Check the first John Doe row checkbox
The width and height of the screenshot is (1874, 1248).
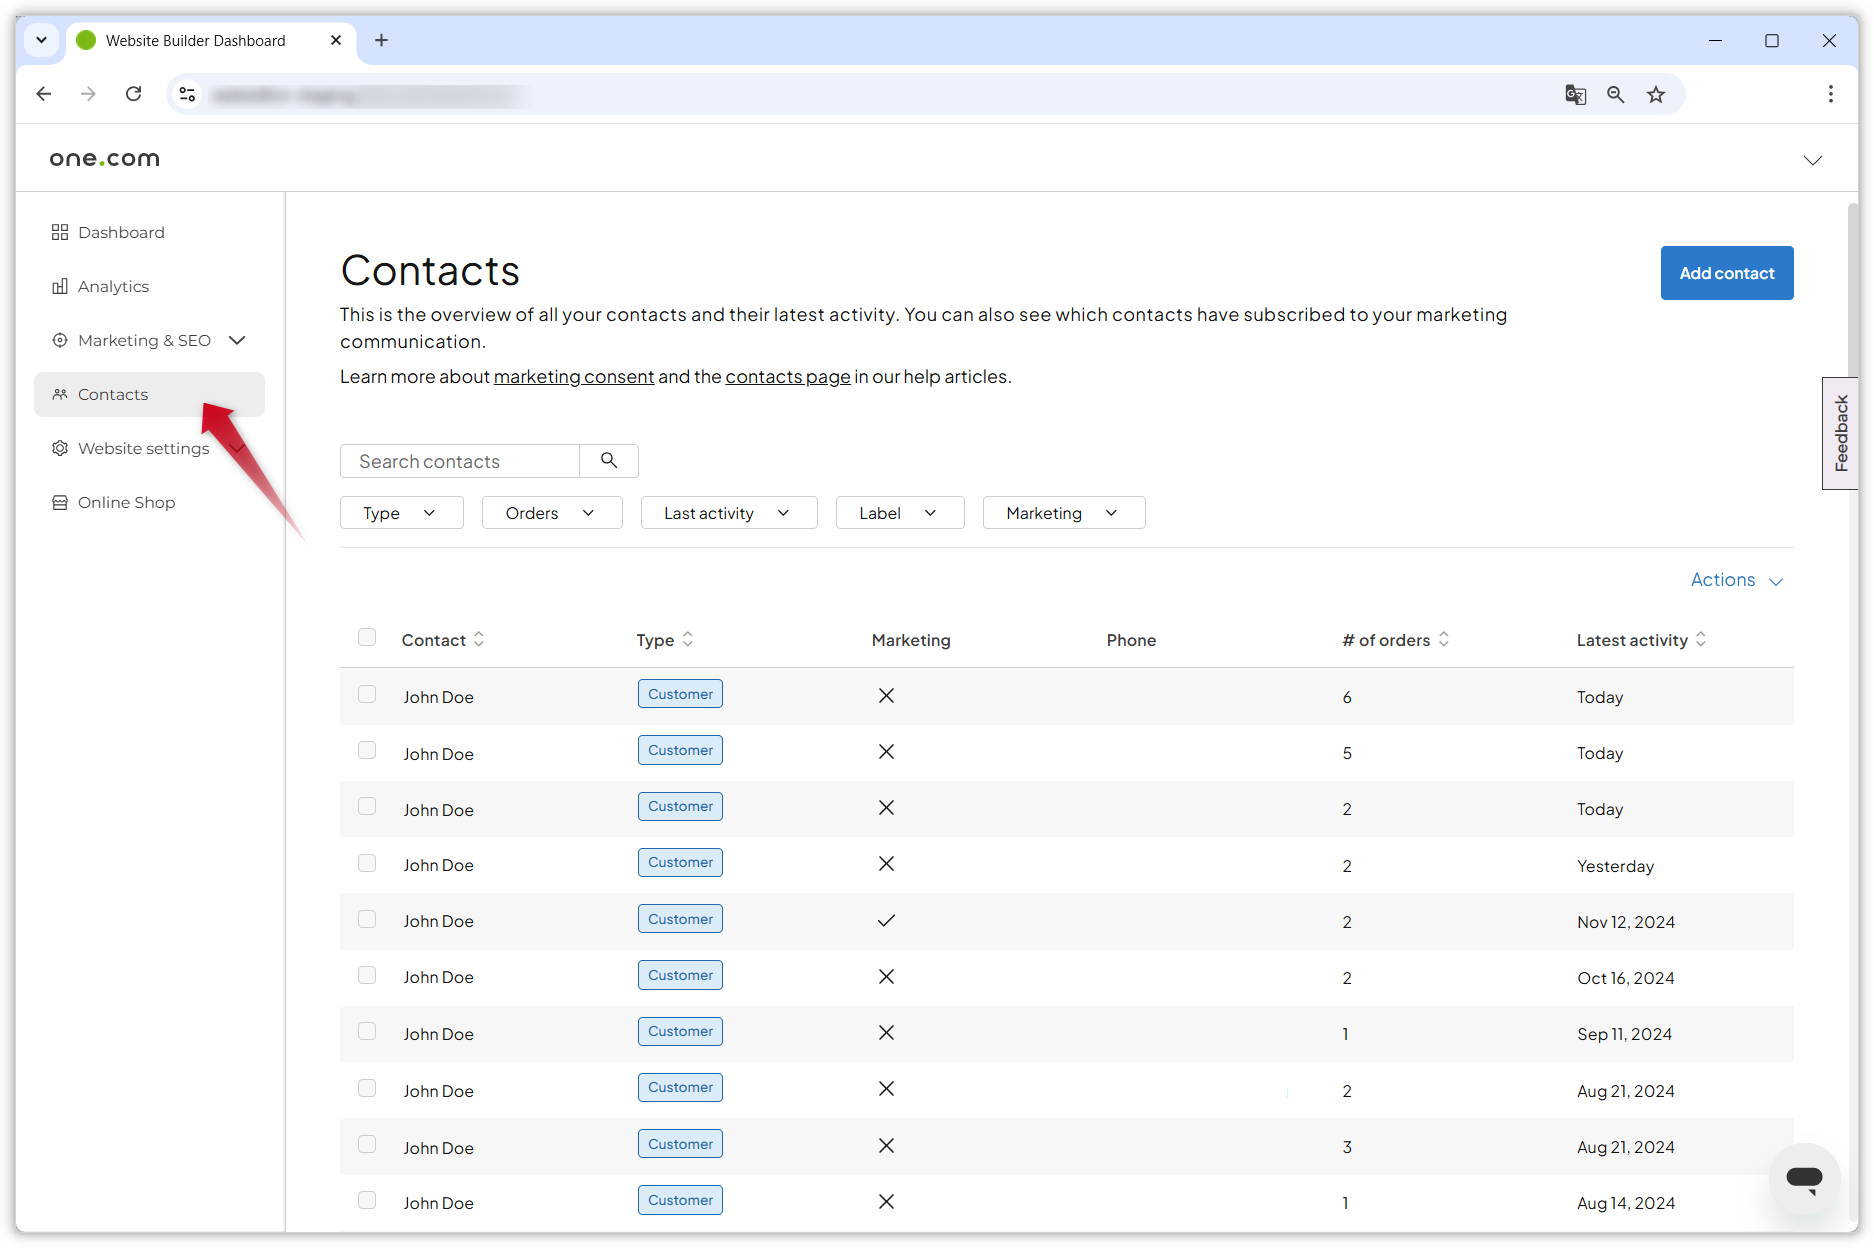pyautogui.click(x=367, y=694)
